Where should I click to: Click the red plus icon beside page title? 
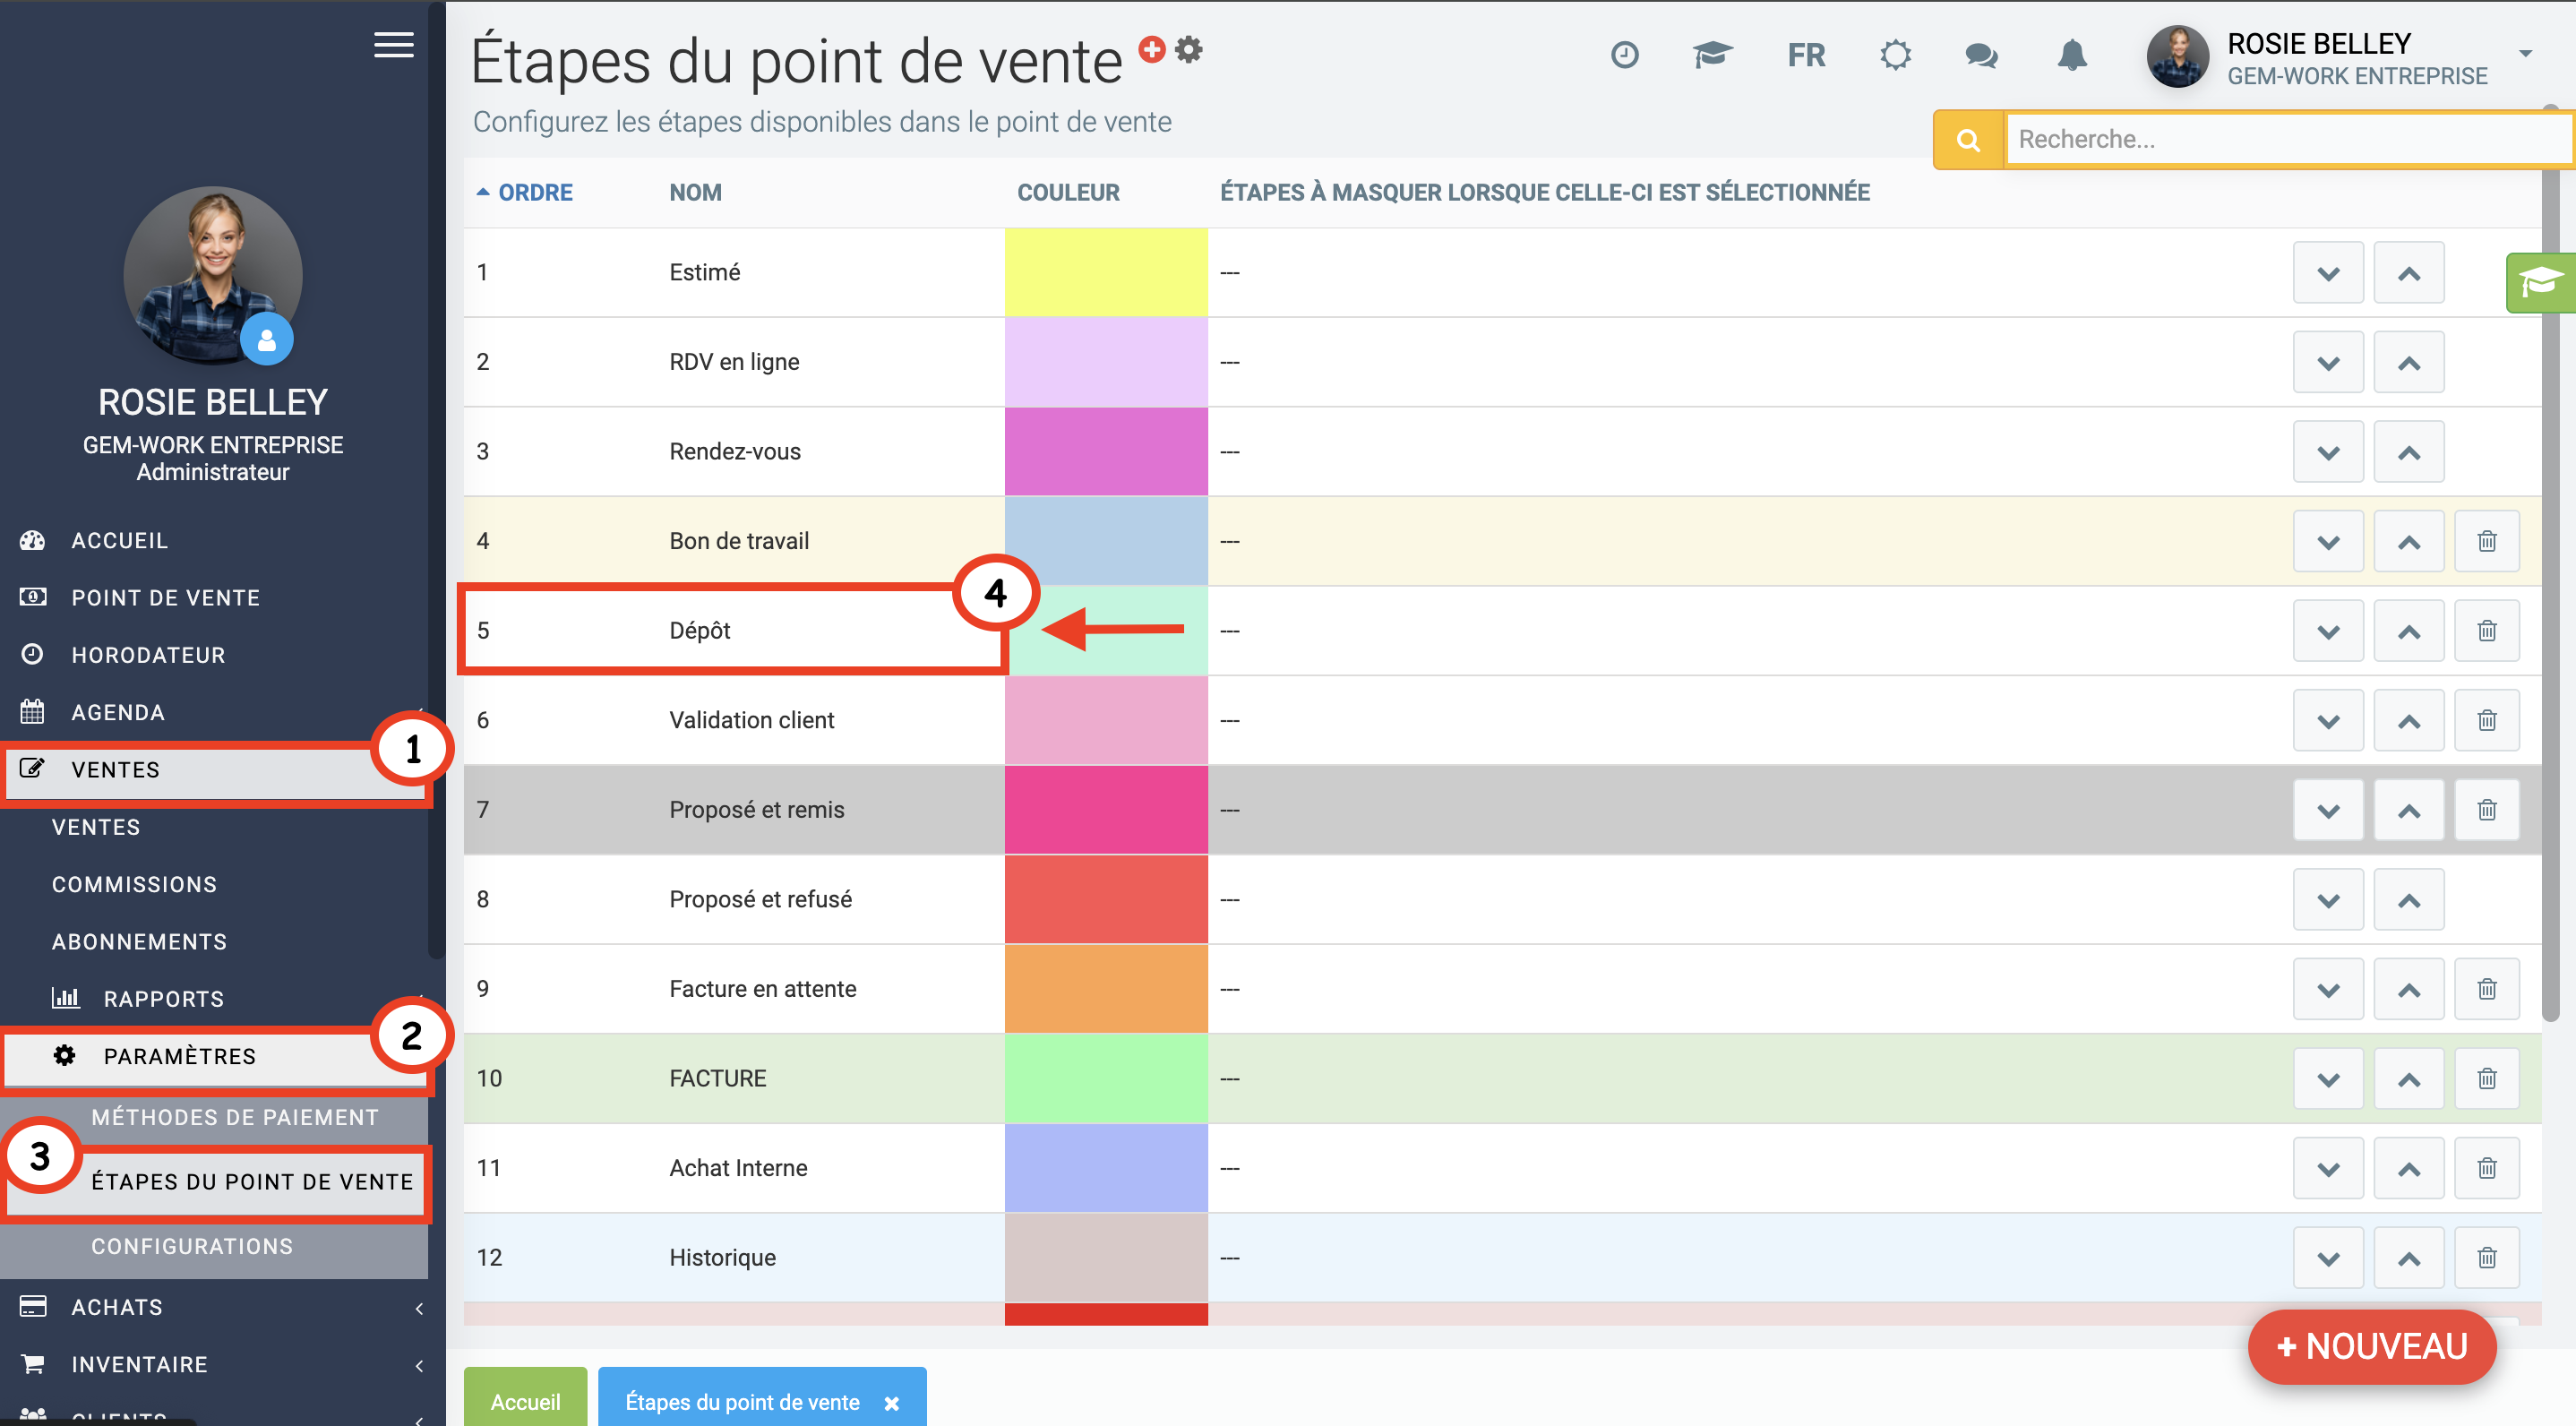click(x=1151, y=49)
